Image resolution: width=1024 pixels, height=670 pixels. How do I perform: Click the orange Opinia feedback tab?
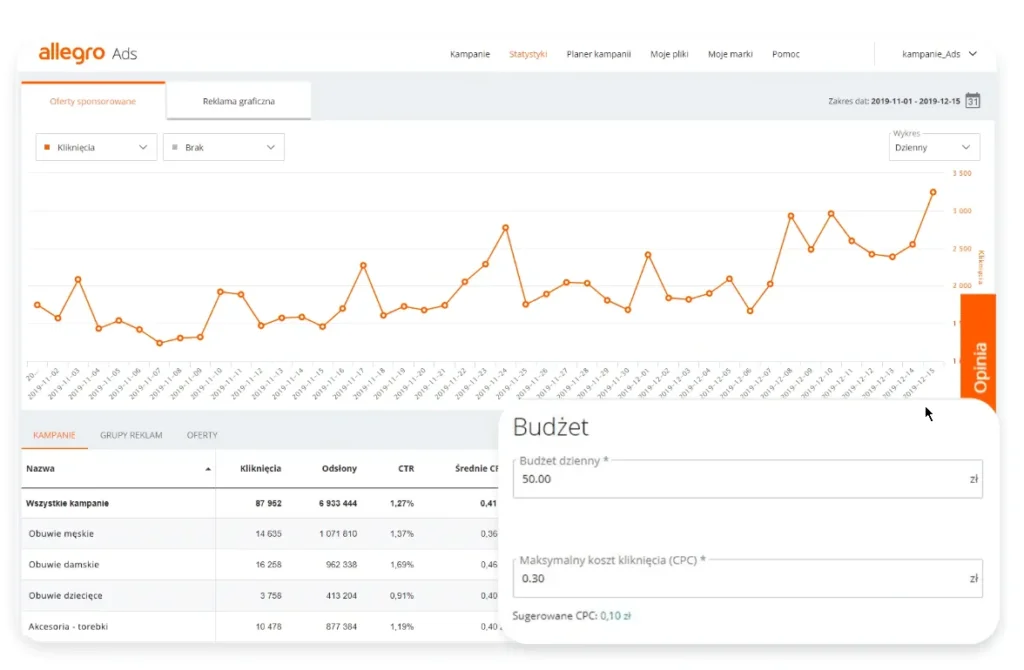point(980,365)
